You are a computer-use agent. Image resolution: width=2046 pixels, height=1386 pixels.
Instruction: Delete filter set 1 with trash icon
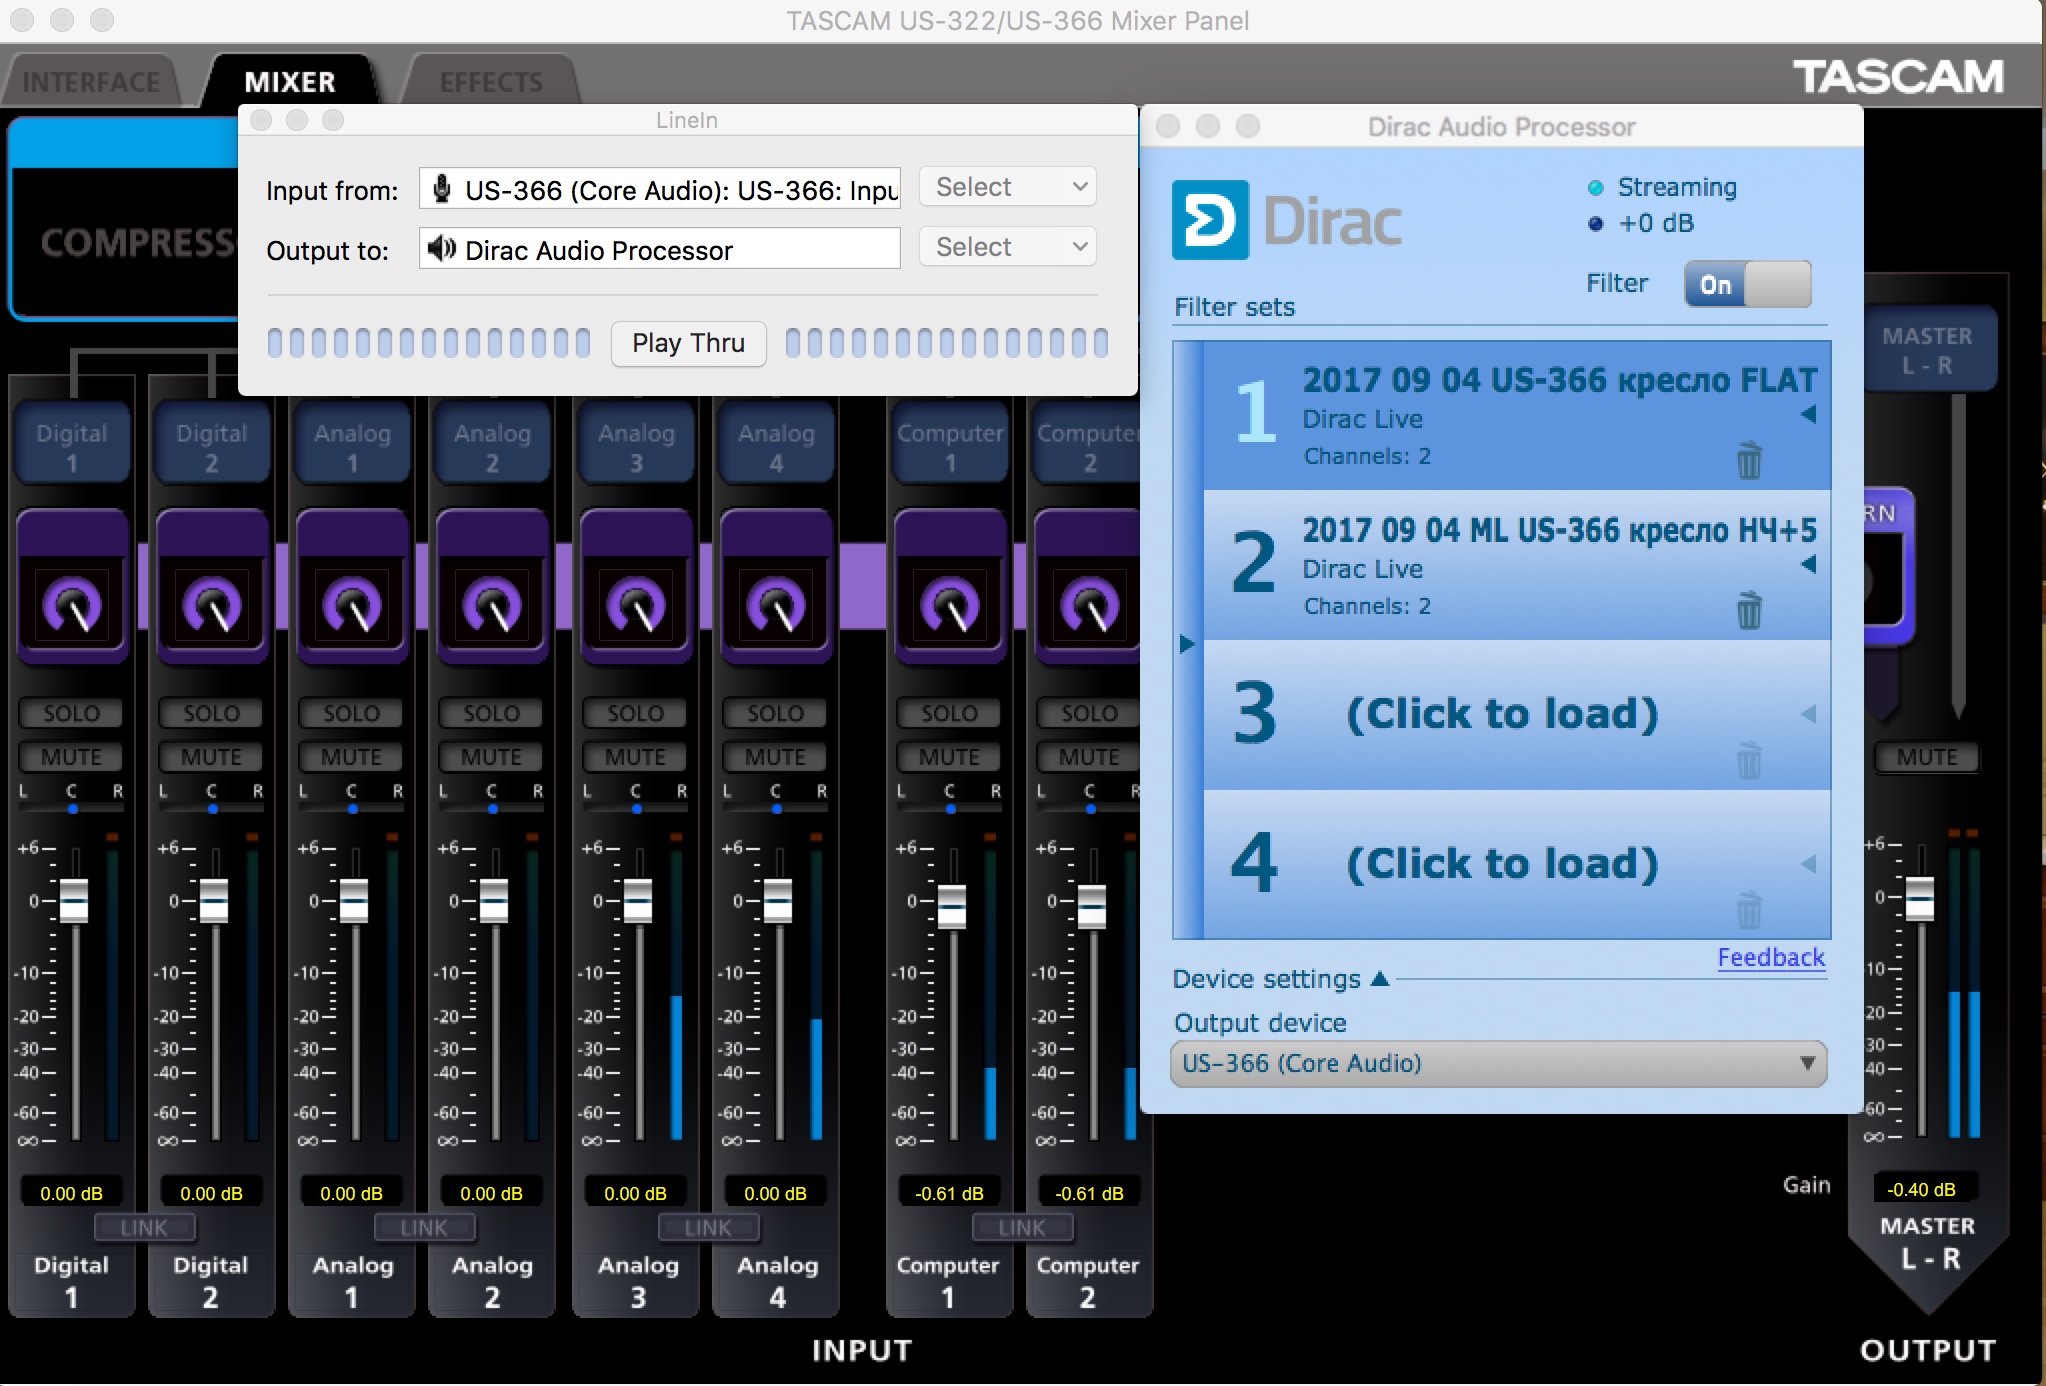1748,460
